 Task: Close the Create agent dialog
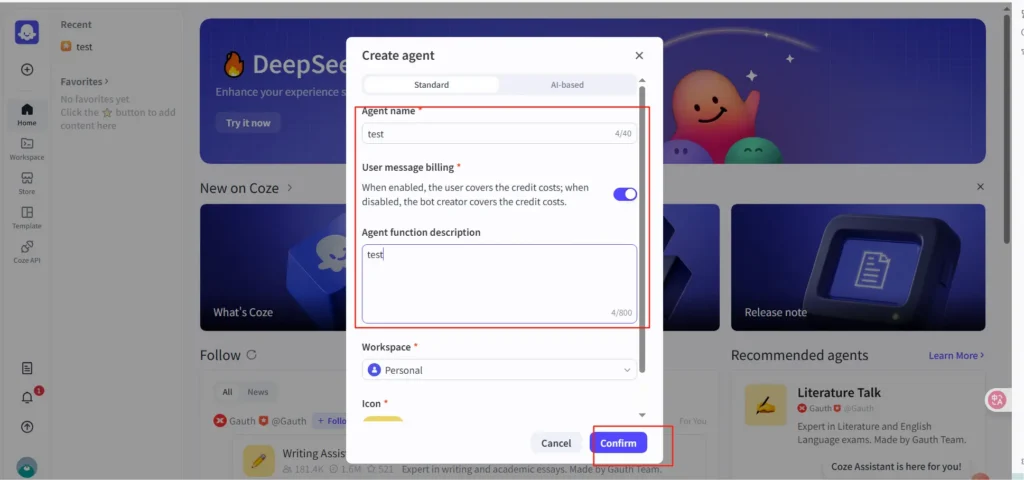(639, 56)
